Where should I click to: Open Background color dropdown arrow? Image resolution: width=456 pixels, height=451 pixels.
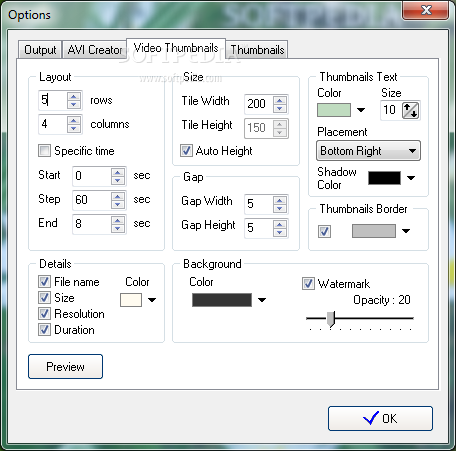[x=262, y=300]
